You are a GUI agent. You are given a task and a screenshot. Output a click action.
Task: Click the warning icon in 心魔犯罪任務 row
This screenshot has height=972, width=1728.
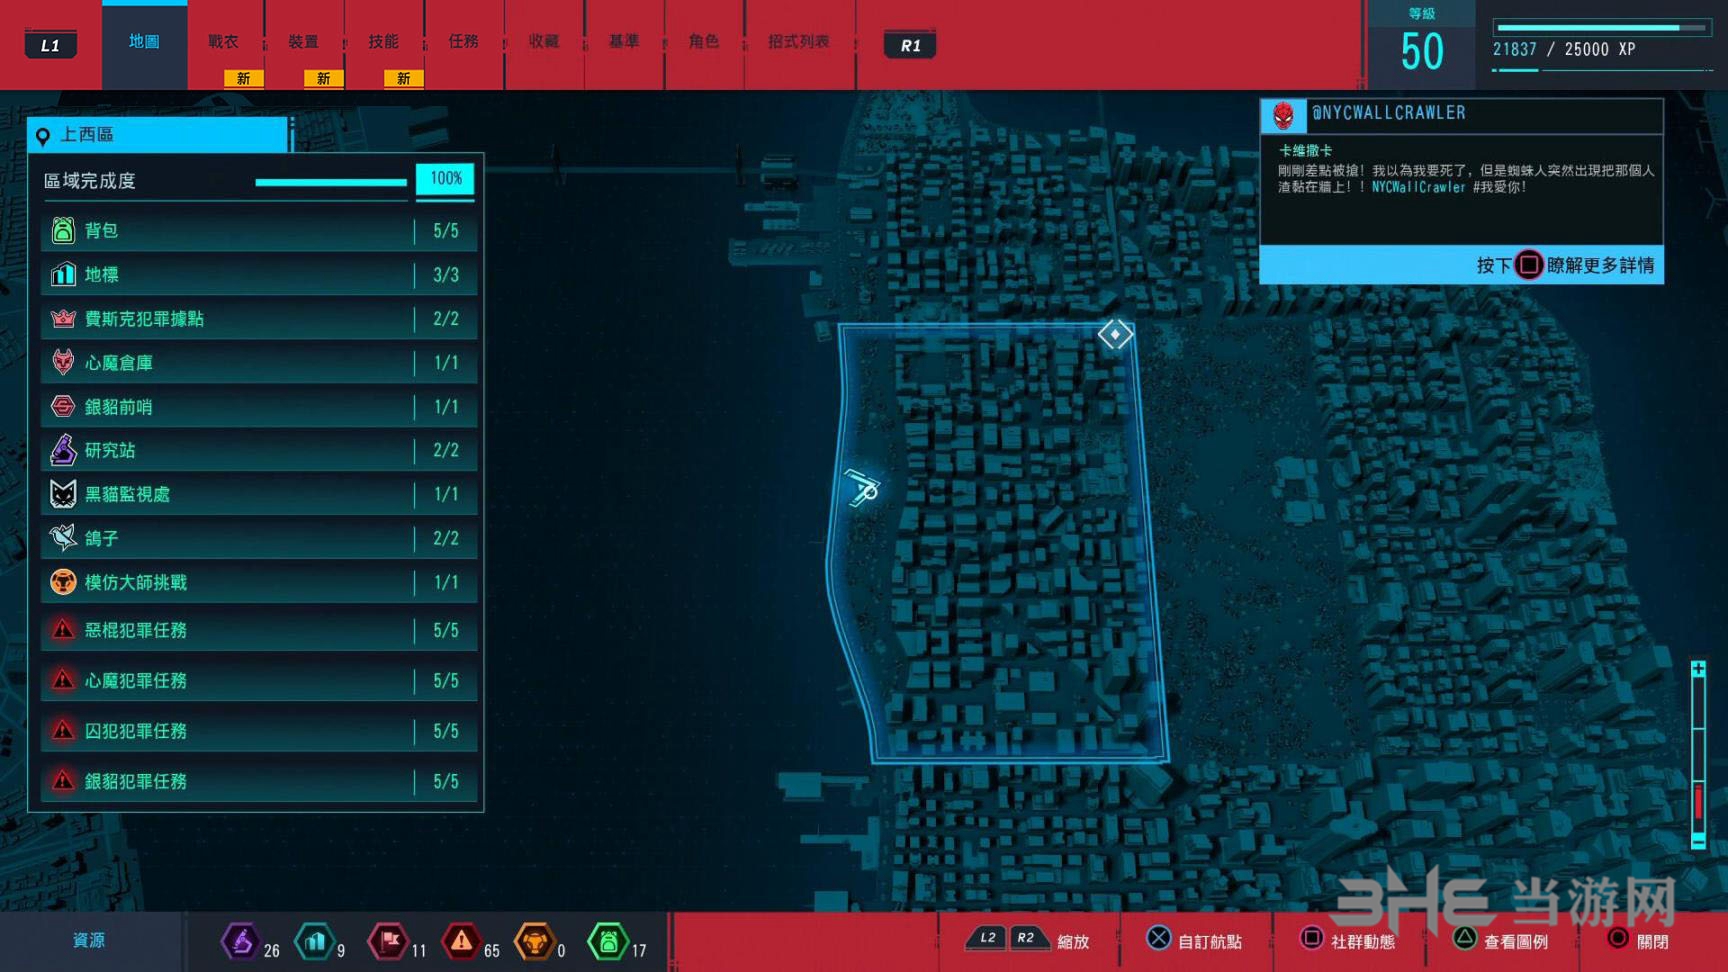[x=63, y=680]
